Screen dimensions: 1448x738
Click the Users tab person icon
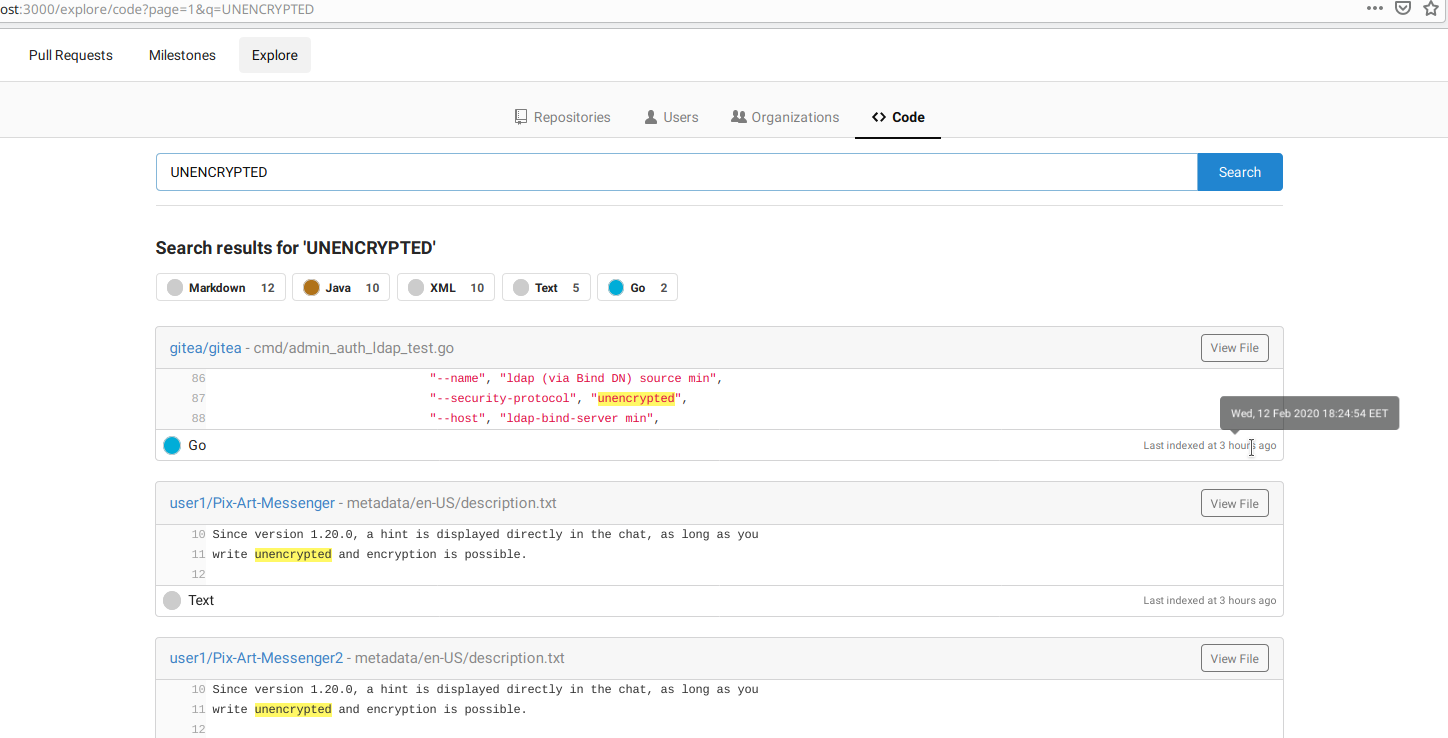click(651, 117)
